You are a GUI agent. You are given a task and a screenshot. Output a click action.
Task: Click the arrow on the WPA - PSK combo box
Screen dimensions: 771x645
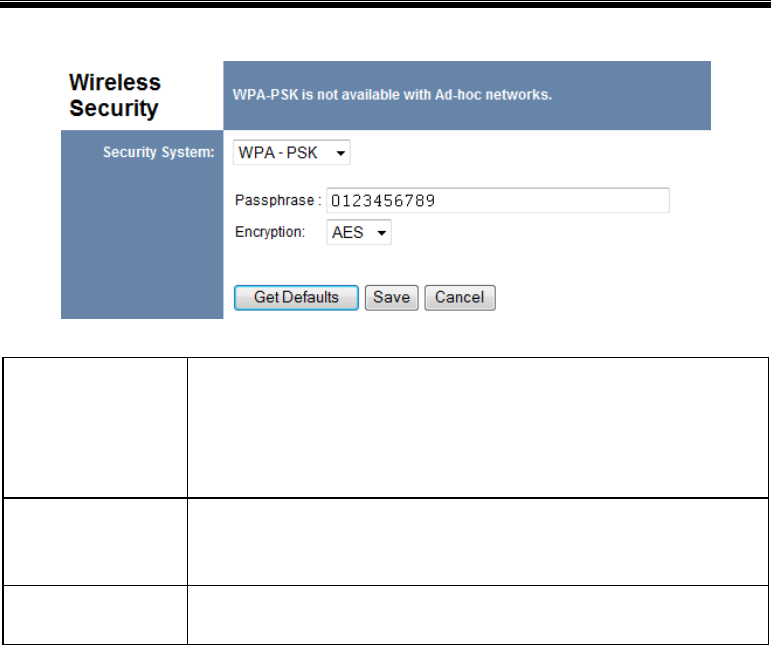[340, 153]
